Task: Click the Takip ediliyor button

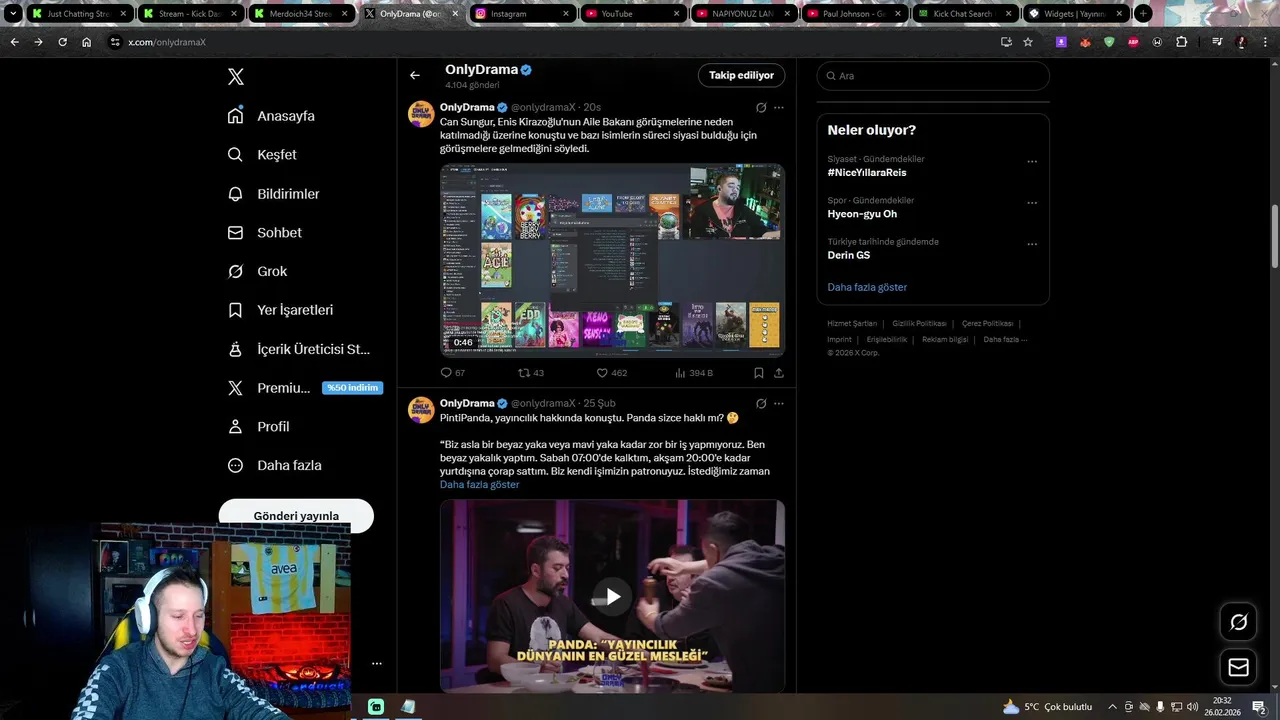Action: coord(741,75)
